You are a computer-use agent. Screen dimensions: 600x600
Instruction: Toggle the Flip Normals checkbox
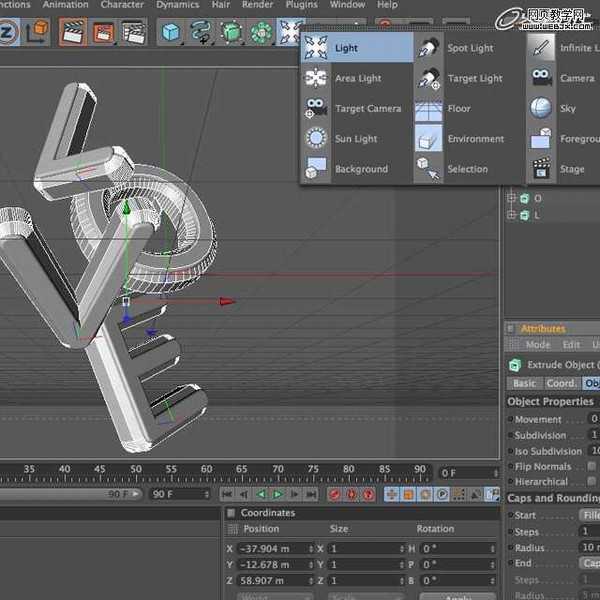593,466
